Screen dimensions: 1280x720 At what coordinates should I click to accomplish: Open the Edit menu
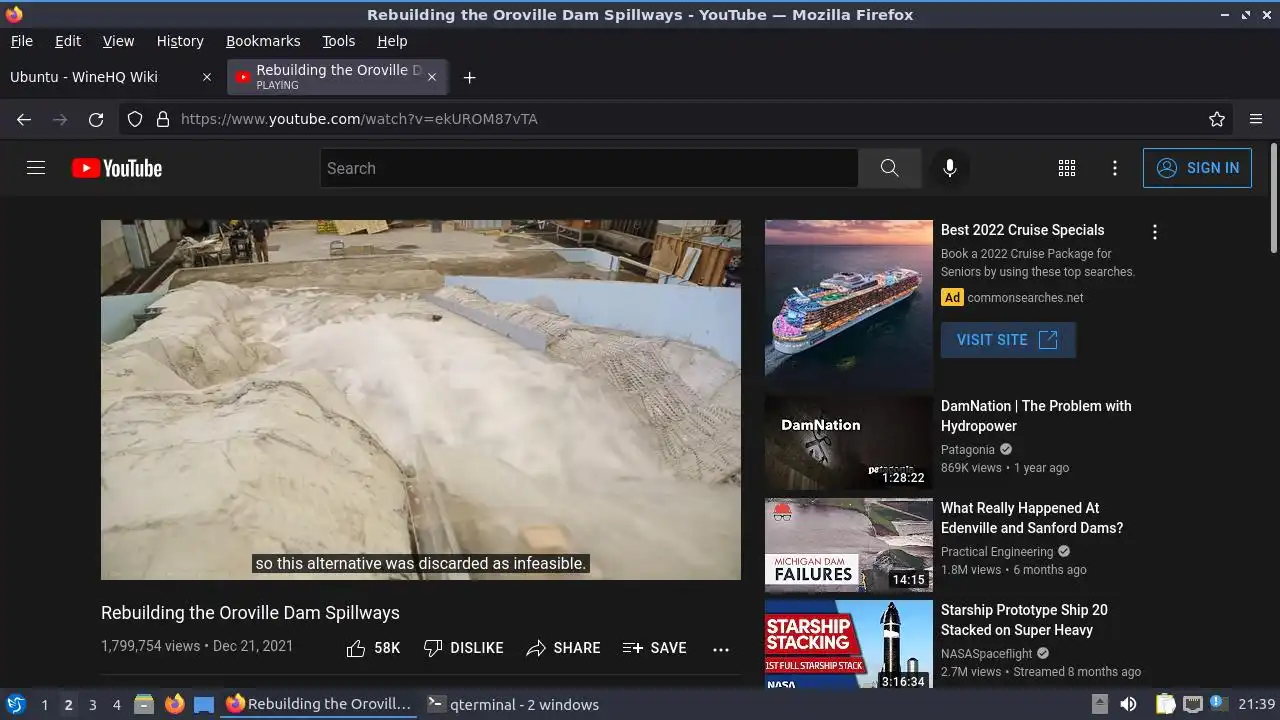68,41
